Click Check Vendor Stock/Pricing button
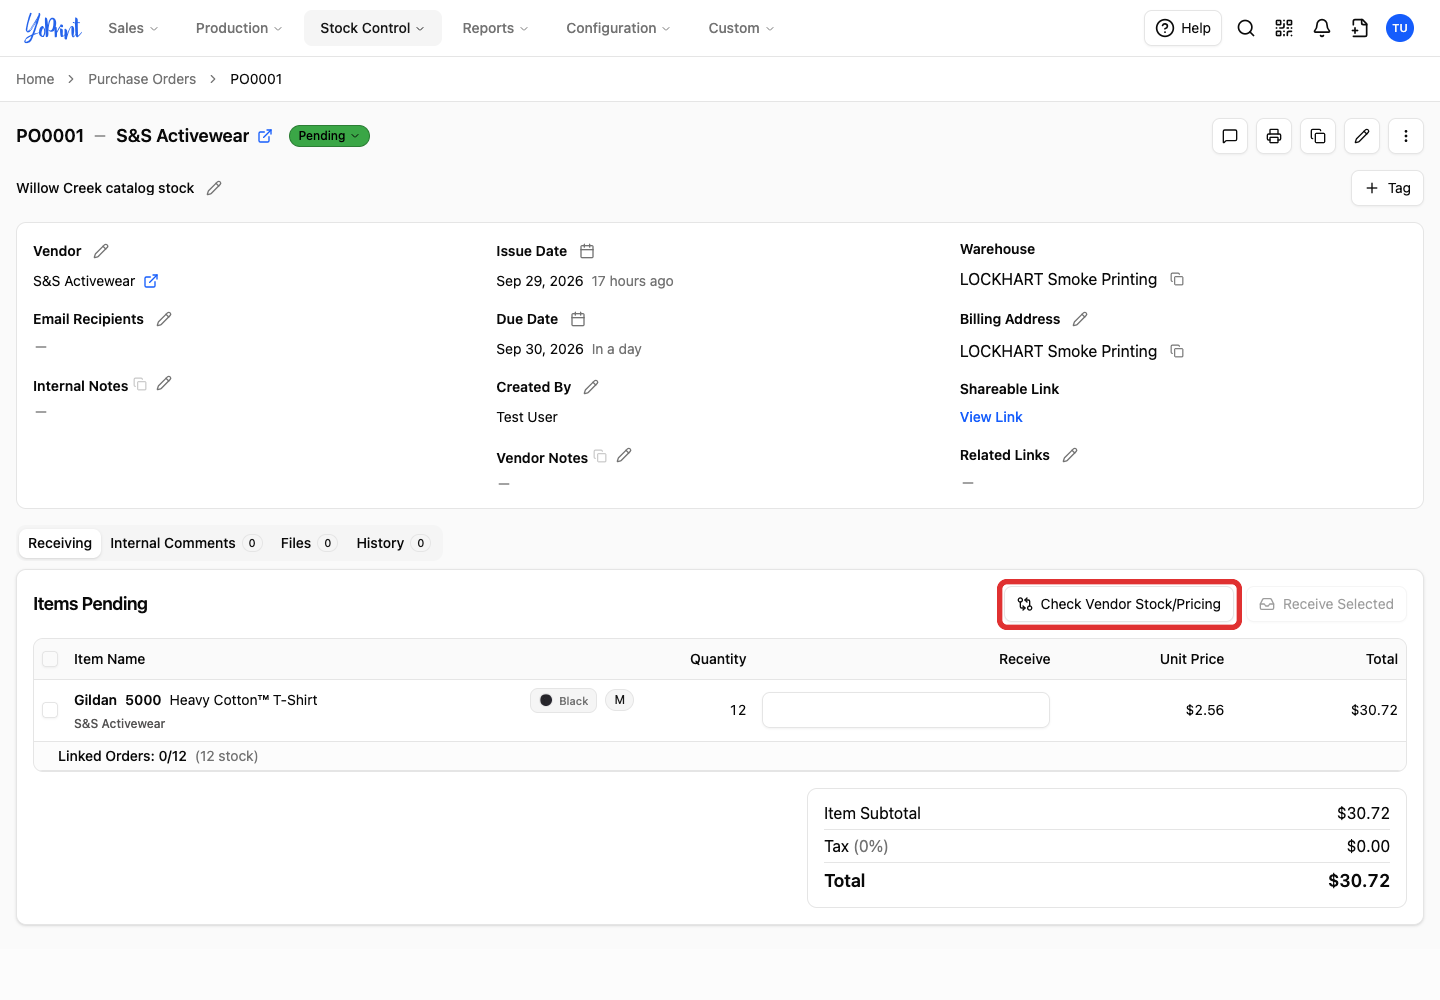 coord(1120,604)
